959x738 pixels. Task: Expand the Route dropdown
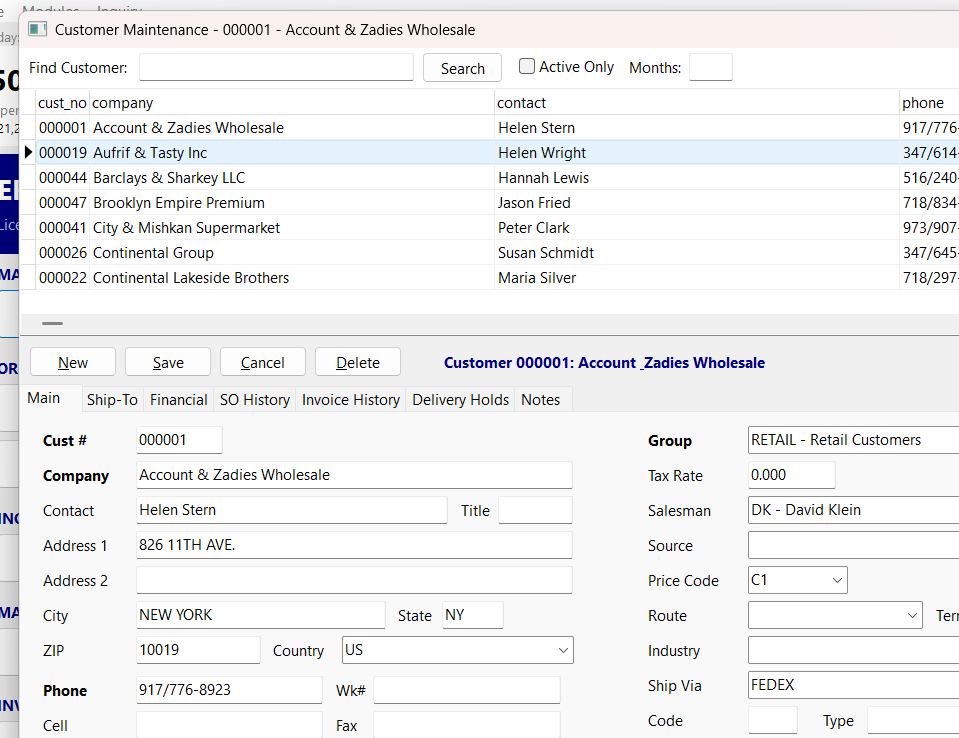coord(913,615)
